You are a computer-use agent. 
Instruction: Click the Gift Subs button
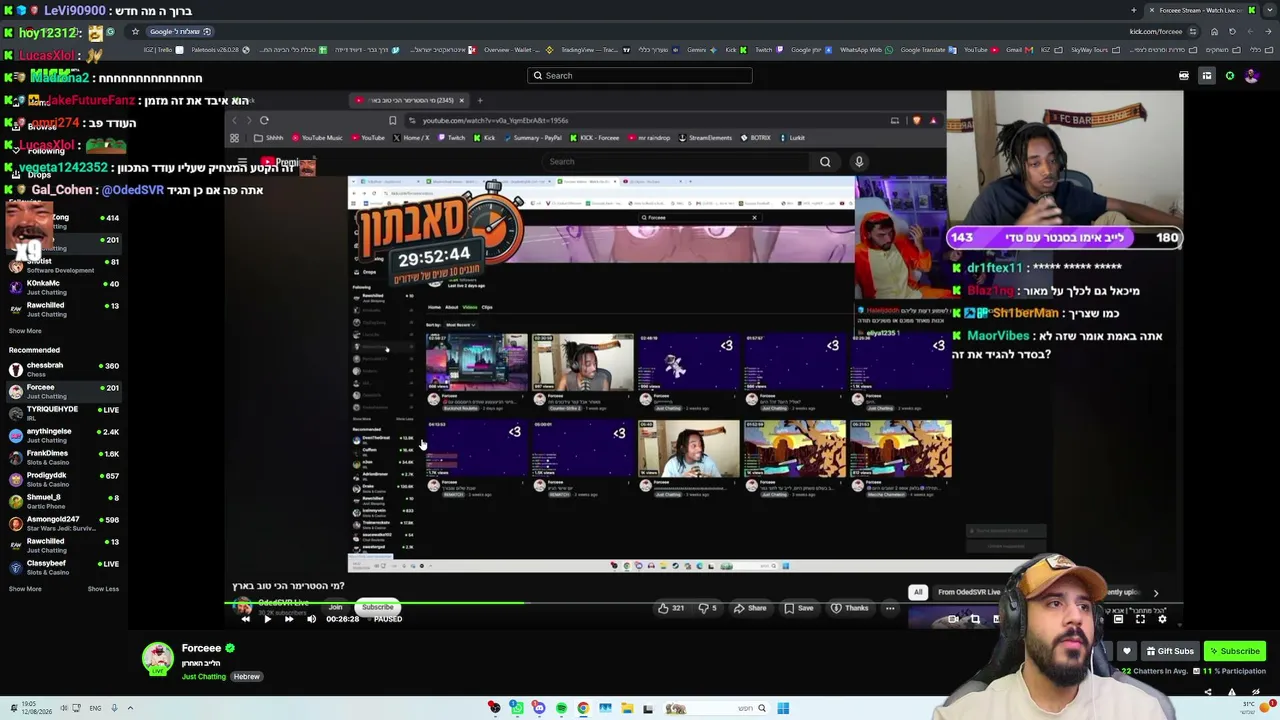coord(1170,651)
